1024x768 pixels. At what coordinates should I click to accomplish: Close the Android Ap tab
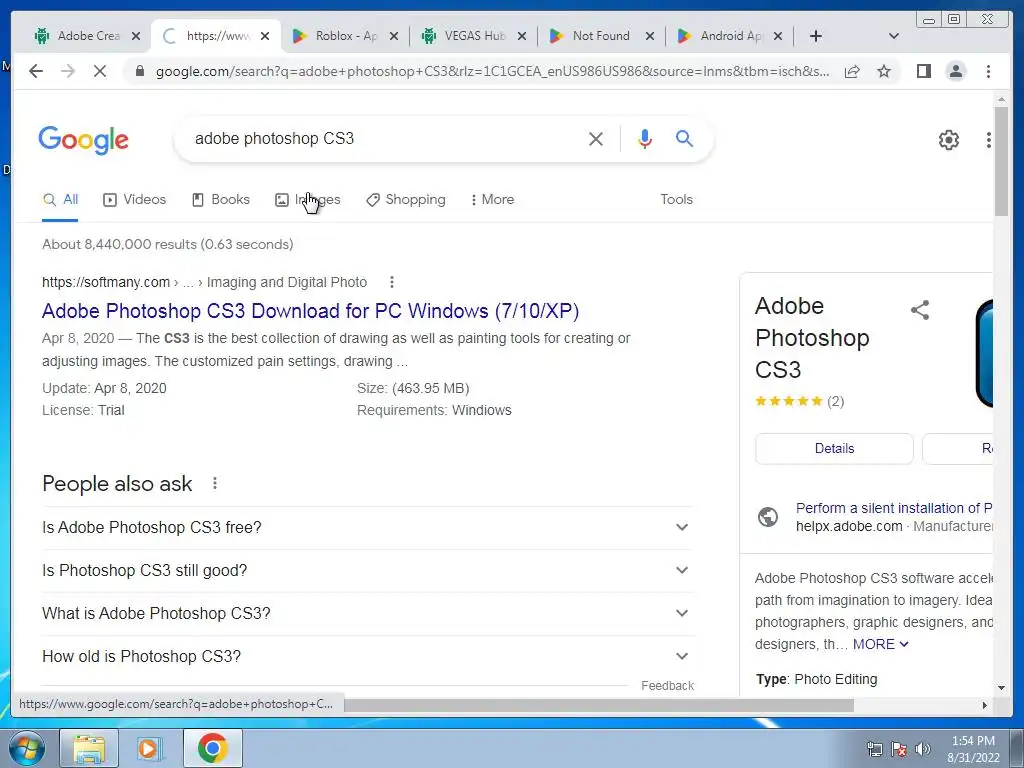coord(778,37)
